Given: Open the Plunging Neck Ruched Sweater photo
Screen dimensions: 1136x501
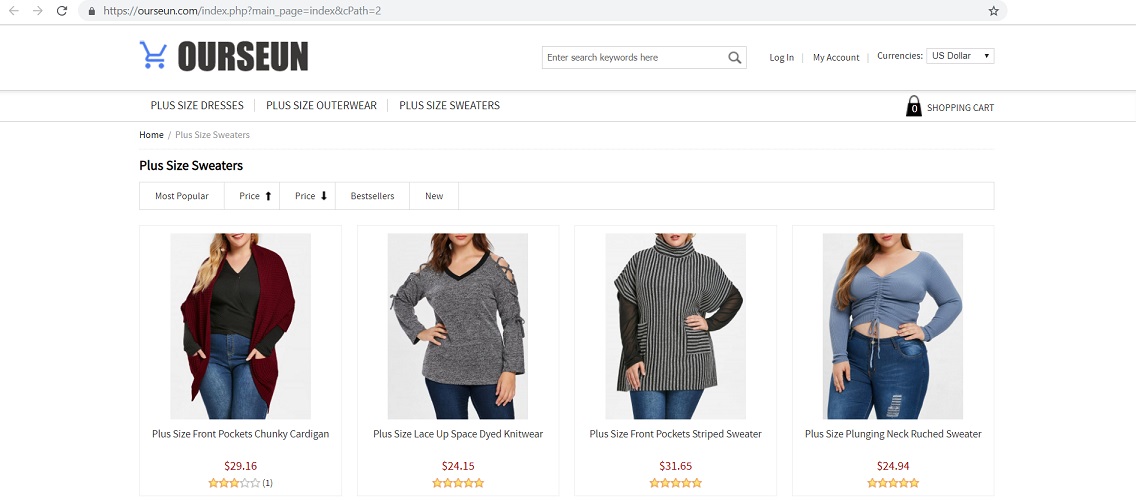Looking at the screenshot, I should pyautogui.click(x=892, y=326).
